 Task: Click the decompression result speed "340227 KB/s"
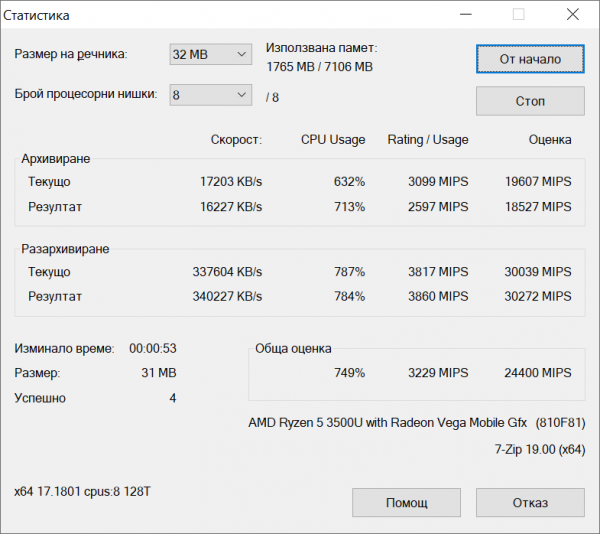click(x=227, y=296)
